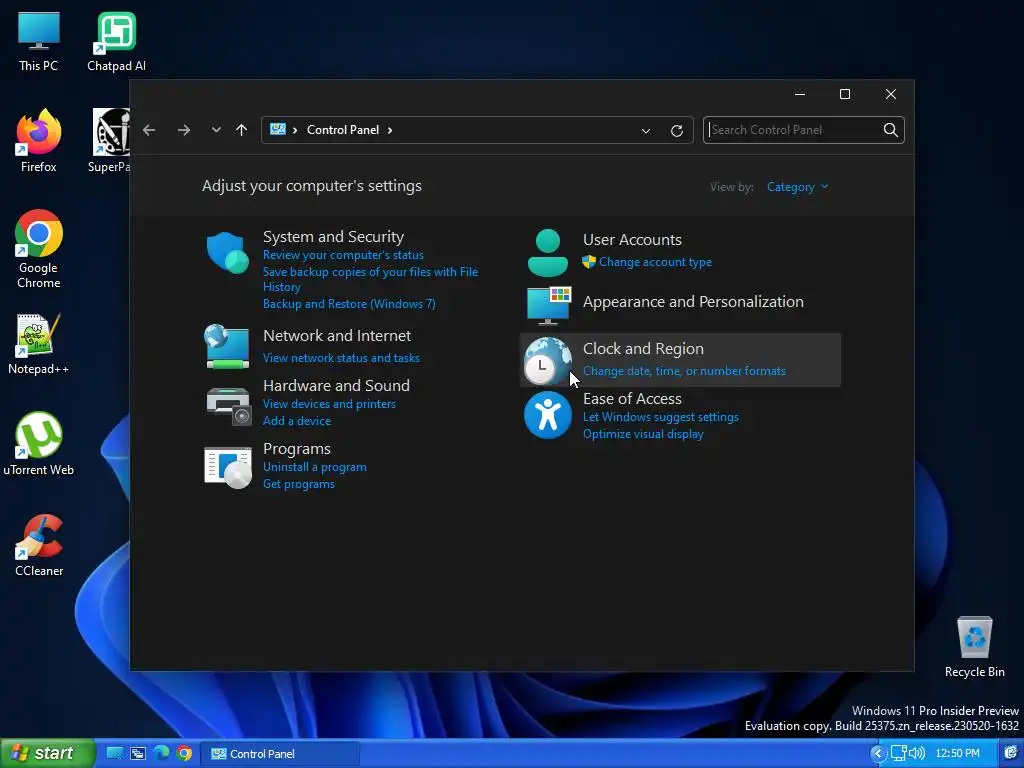The height and width of the screenshot is (768, 1024).
Task: Click the show desktop quick launch icon
Action: point(114,753)
